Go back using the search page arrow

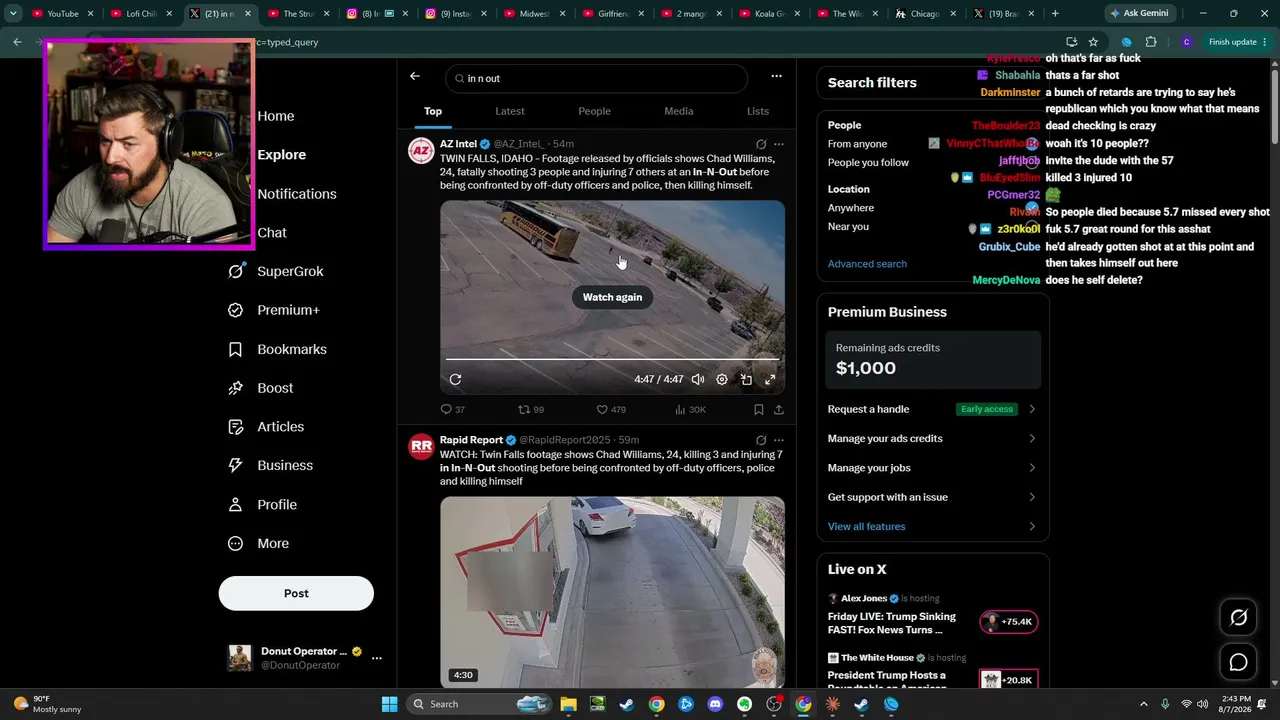coord(415,76)
